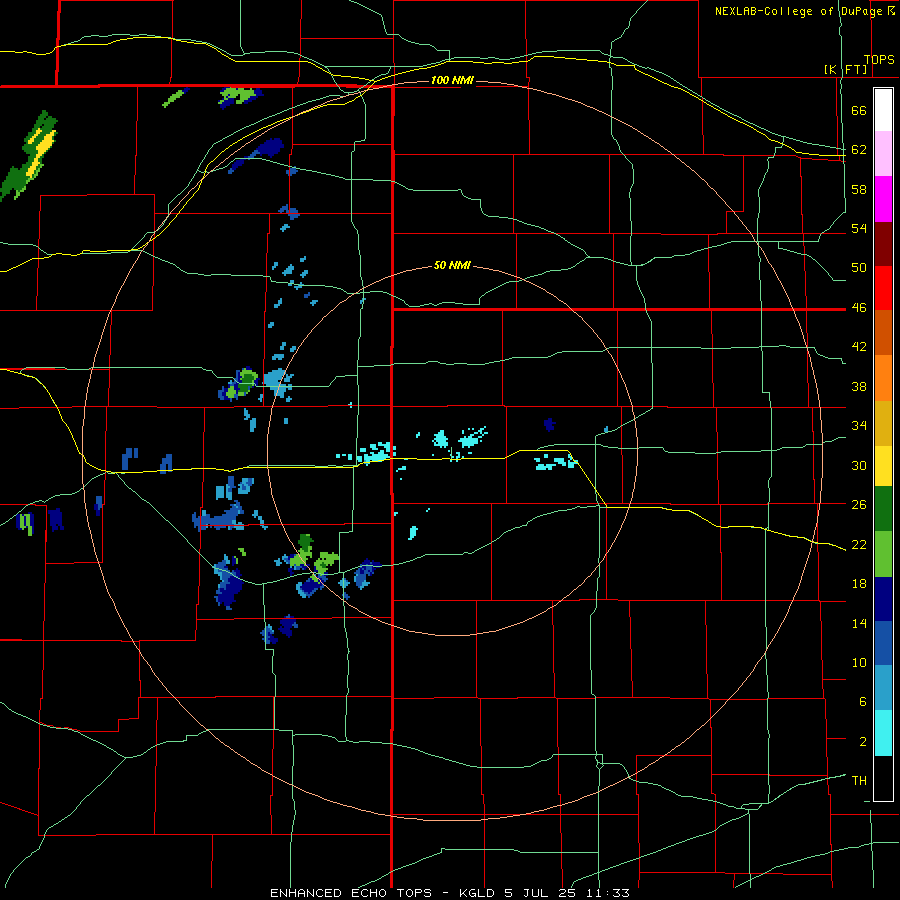Click the 38 legend value
900x900 pixels.
coord(859,386)
